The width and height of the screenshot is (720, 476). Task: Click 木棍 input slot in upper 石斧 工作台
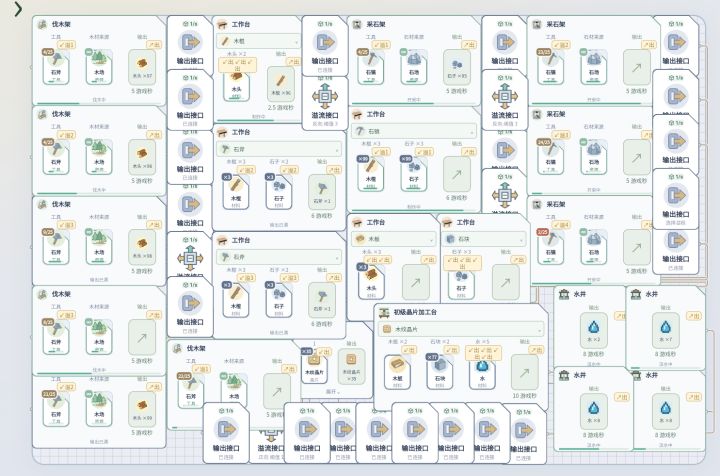pyautogui.click(x=236, y=192)
